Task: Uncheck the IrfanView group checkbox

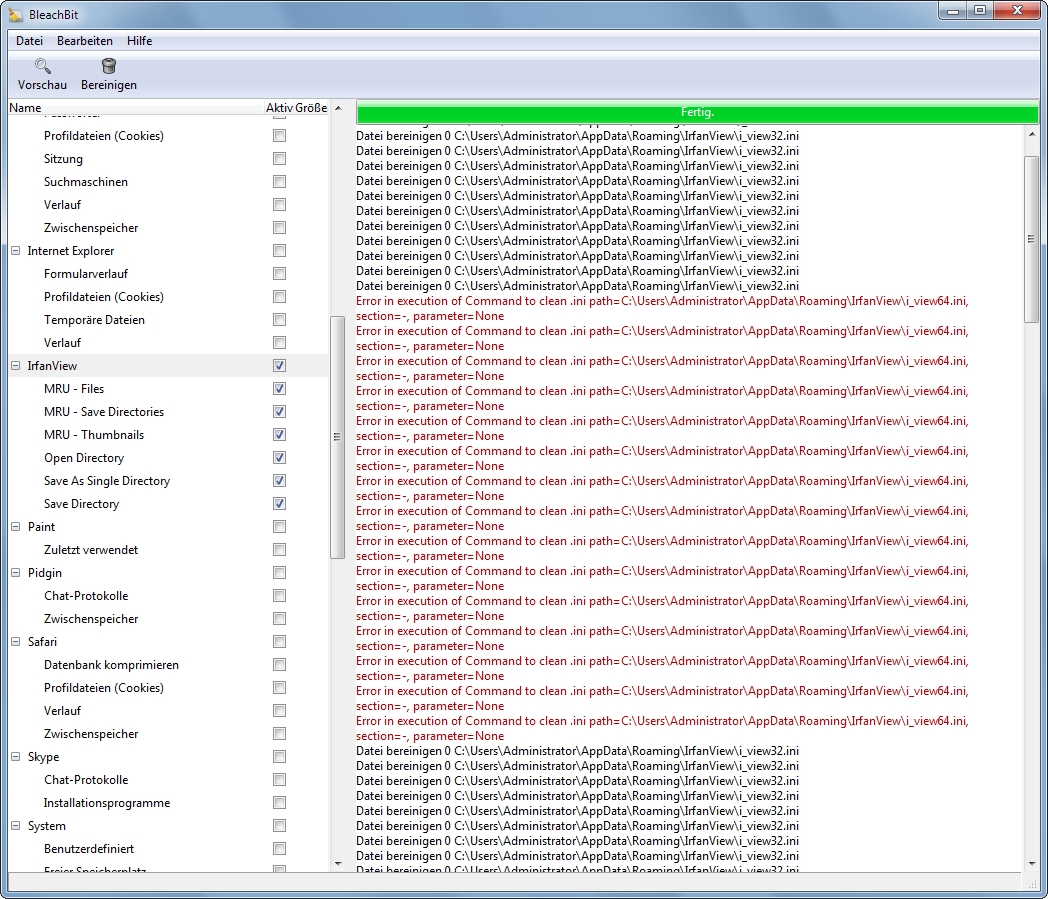Action: [x=279, y=366]
